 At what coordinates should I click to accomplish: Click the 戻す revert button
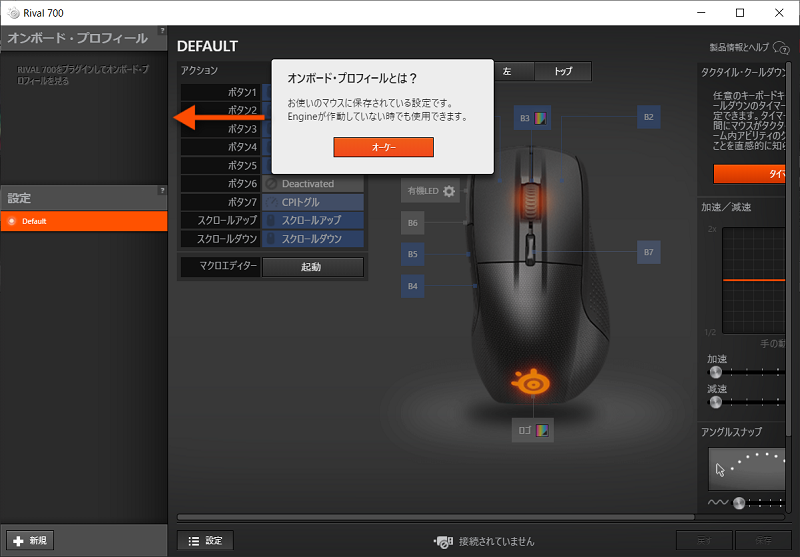[x=704, y=540]
